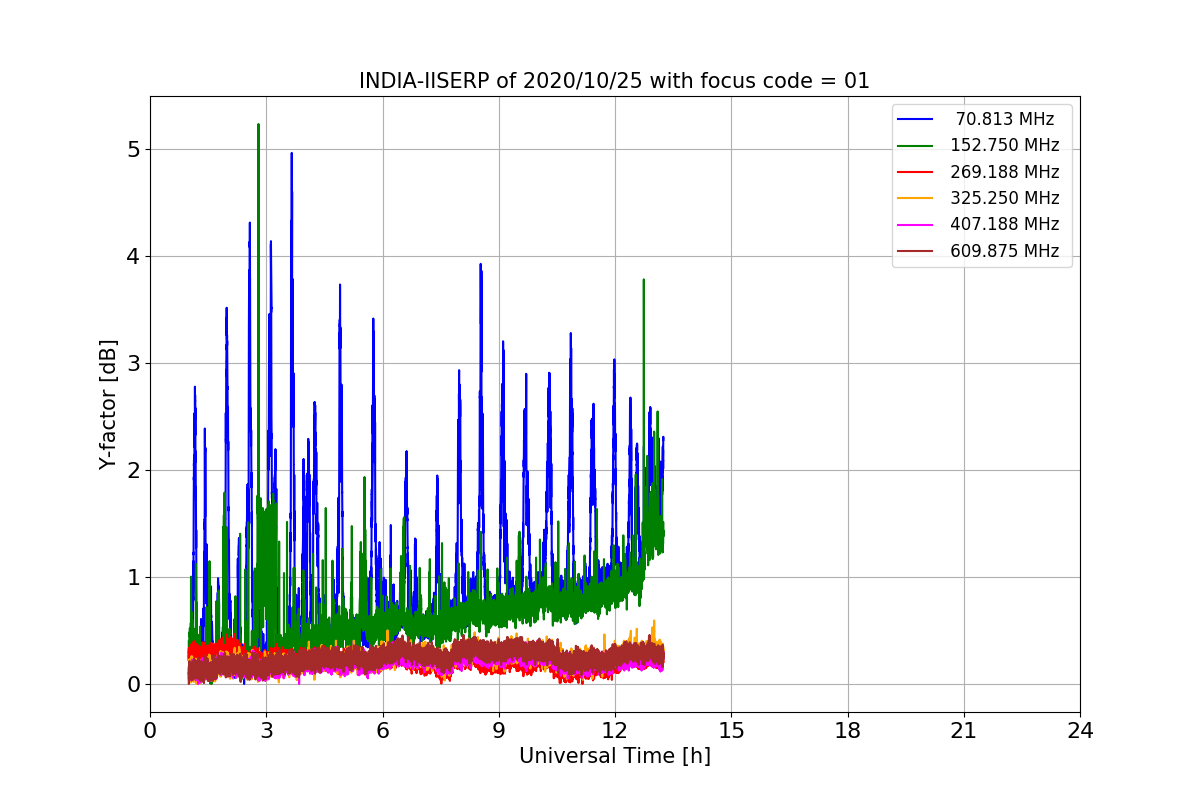Click x-axis tick label 21
Viewport: 1200px width, 800px height.
click(964, 731)
